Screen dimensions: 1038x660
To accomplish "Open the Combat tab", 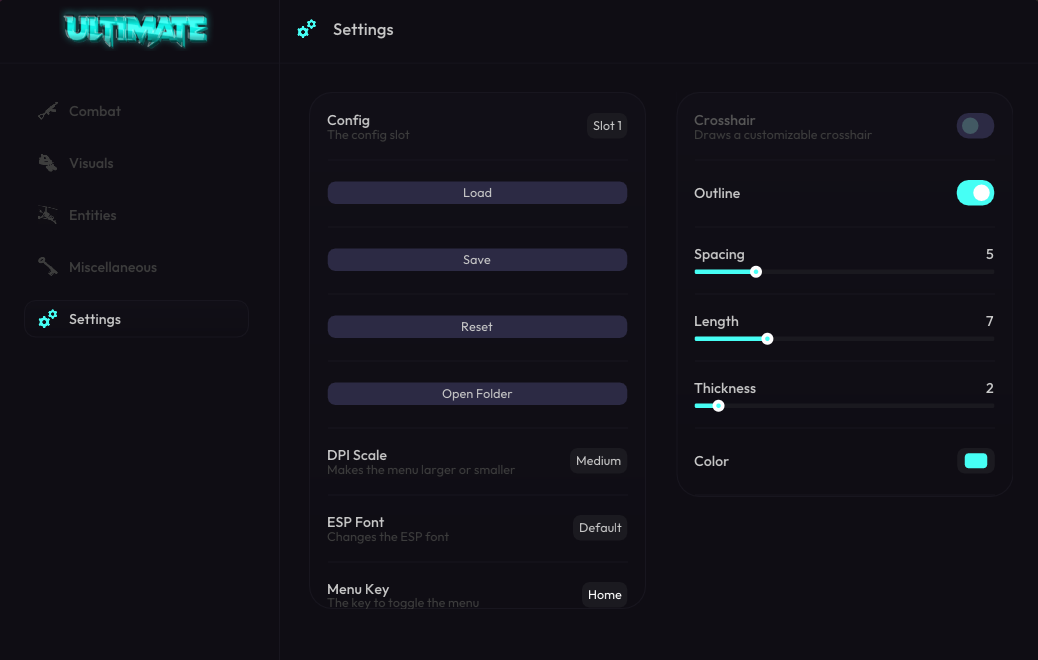I will pyautogui.click(x=95, y=111).
